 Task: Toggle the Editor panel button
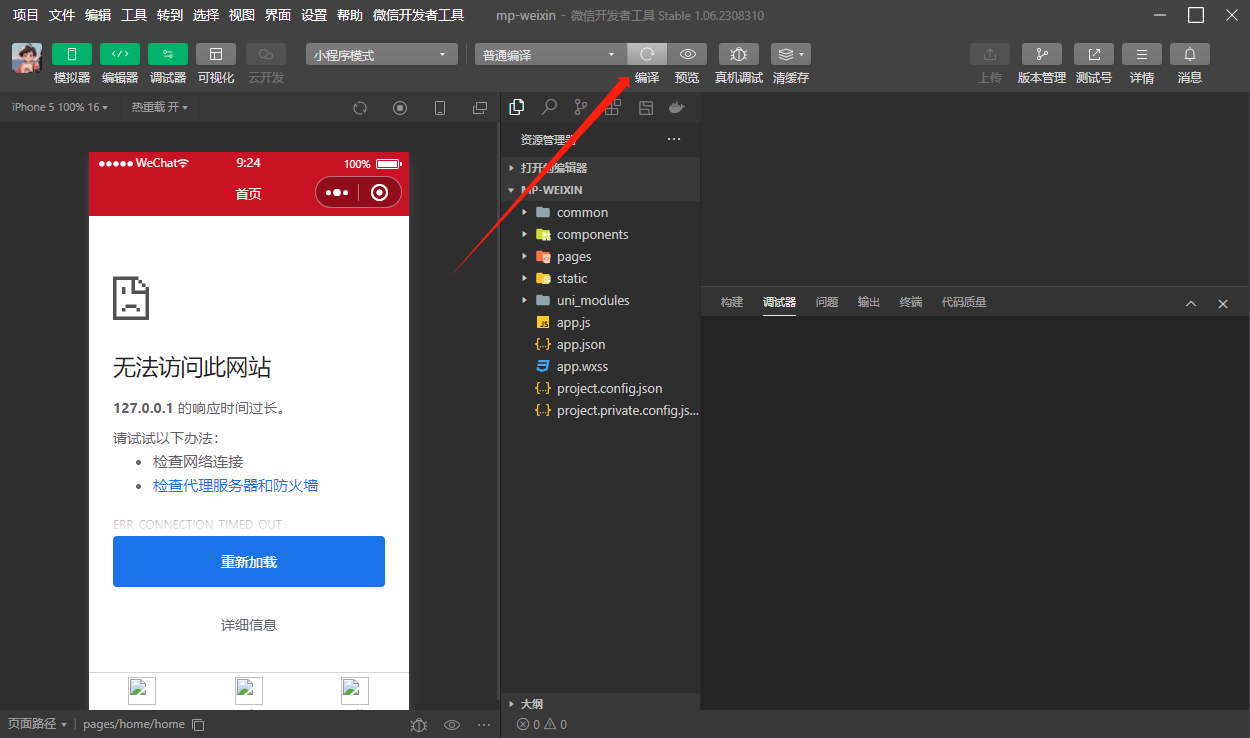pos(120,54)
